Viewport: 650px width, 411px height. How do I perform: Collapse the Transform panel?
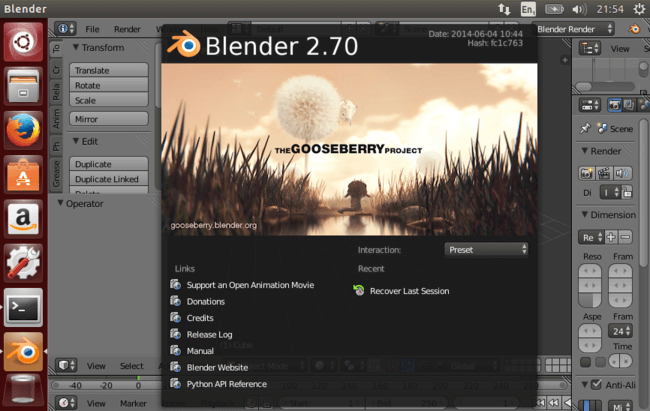pyautogui.click(x=76, y=47)
